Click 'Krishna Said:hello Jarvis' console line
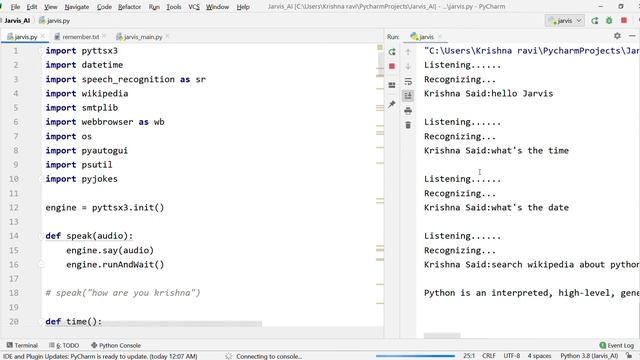The height and width of the screenshot is (360, 640). pos(488,93)
